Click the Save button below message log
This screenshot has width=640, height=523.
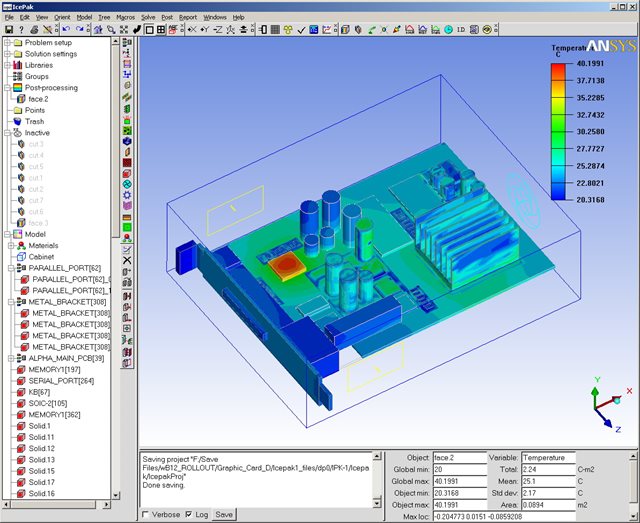point(224,514)
